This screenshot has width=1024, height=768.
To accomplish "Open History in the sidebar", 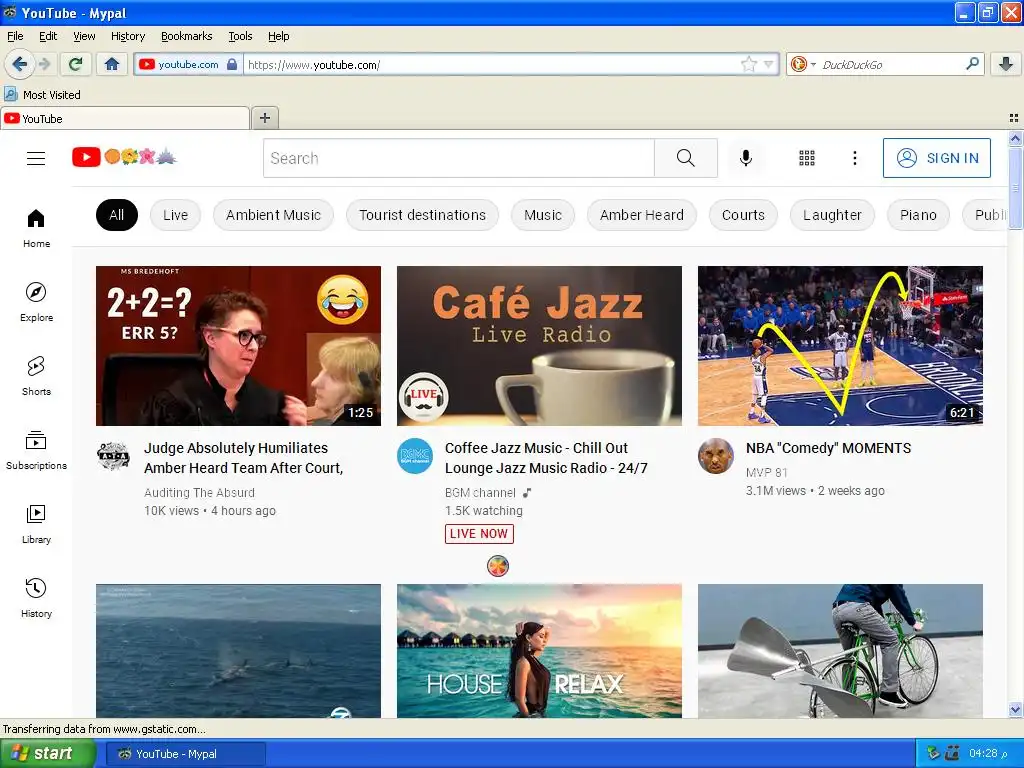I will point(36,598).
